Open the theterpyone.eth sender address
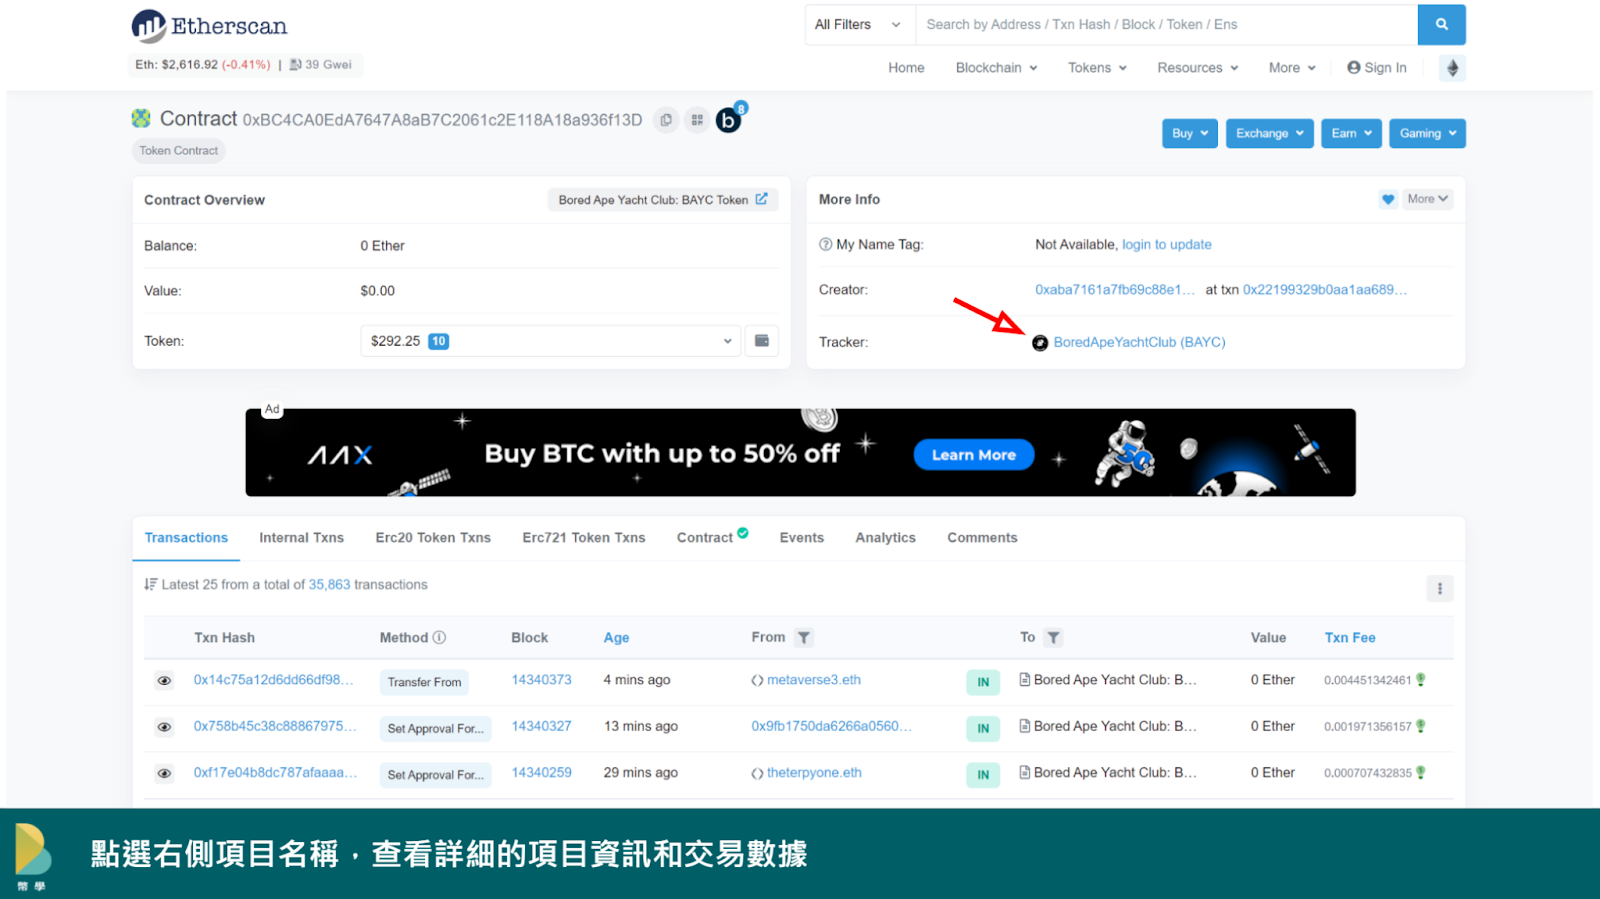The width and height of the screenshot is (1600, 899). (x=814, y=773)
